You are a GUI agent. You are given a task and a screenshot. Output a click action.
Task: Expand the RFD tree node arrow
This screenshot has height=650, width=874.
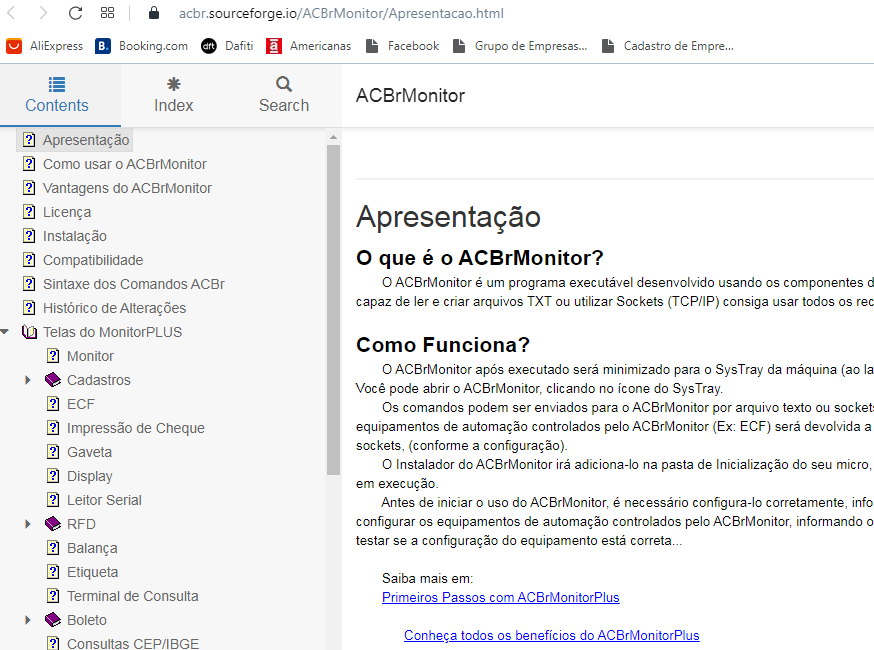[28, 524]
